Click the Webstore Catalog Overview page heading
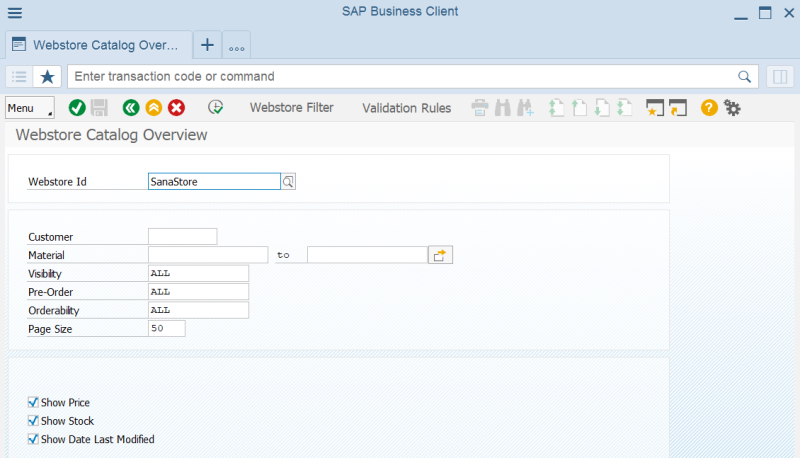800x458 pixels. [x=111, y=135]
